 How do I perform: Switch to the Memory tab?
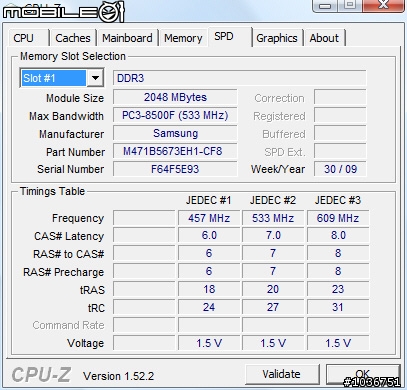[183, 38]
